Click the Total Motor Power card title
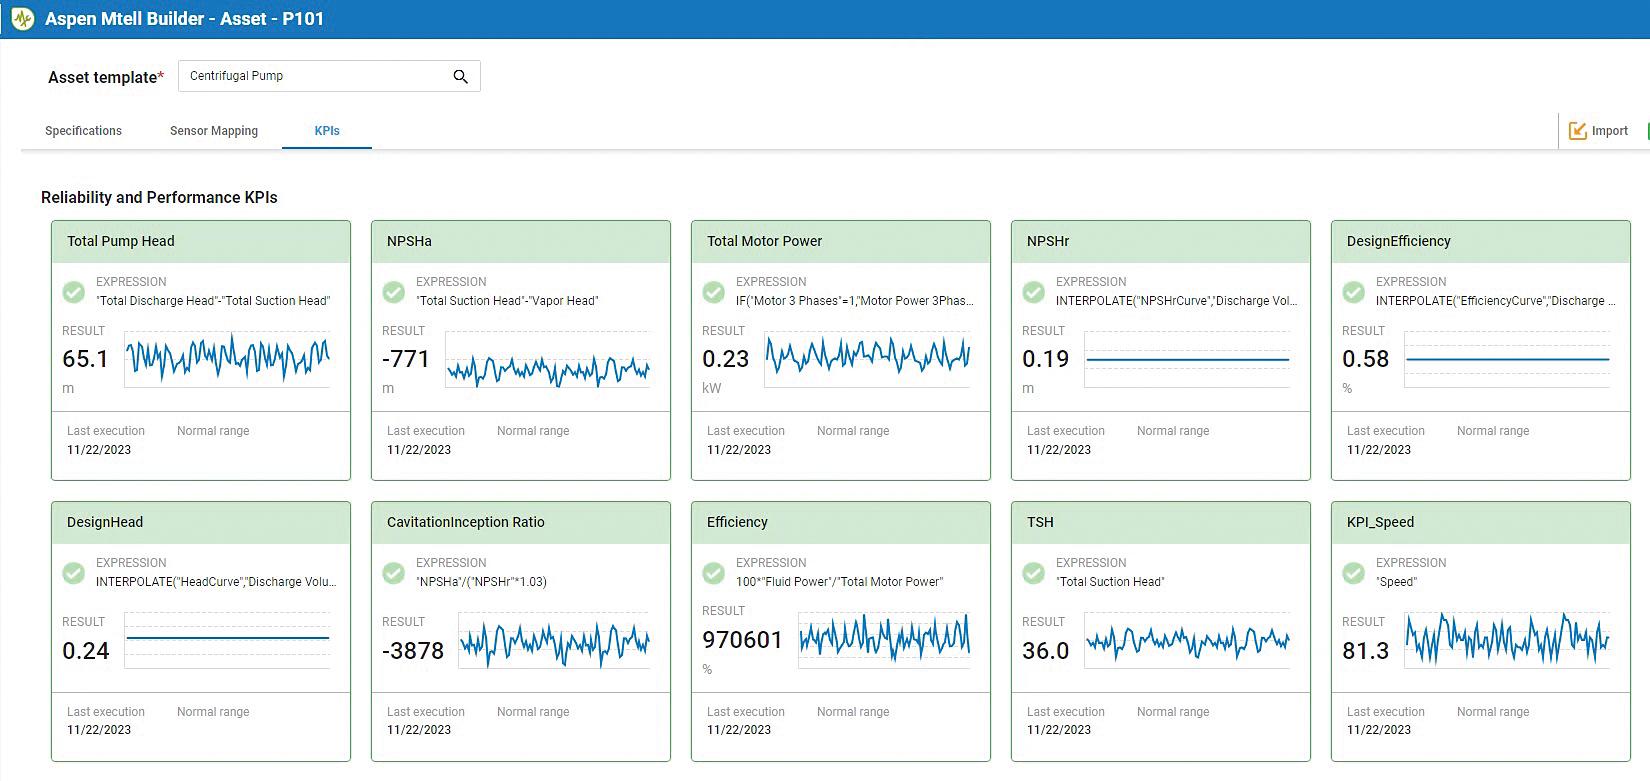 [765, 241]
